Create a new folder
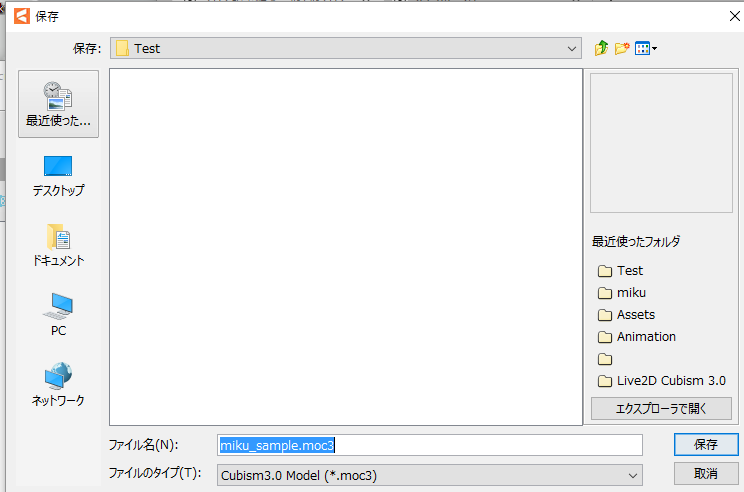The height and width of the screenshot is (492, 744). [622, 48]
